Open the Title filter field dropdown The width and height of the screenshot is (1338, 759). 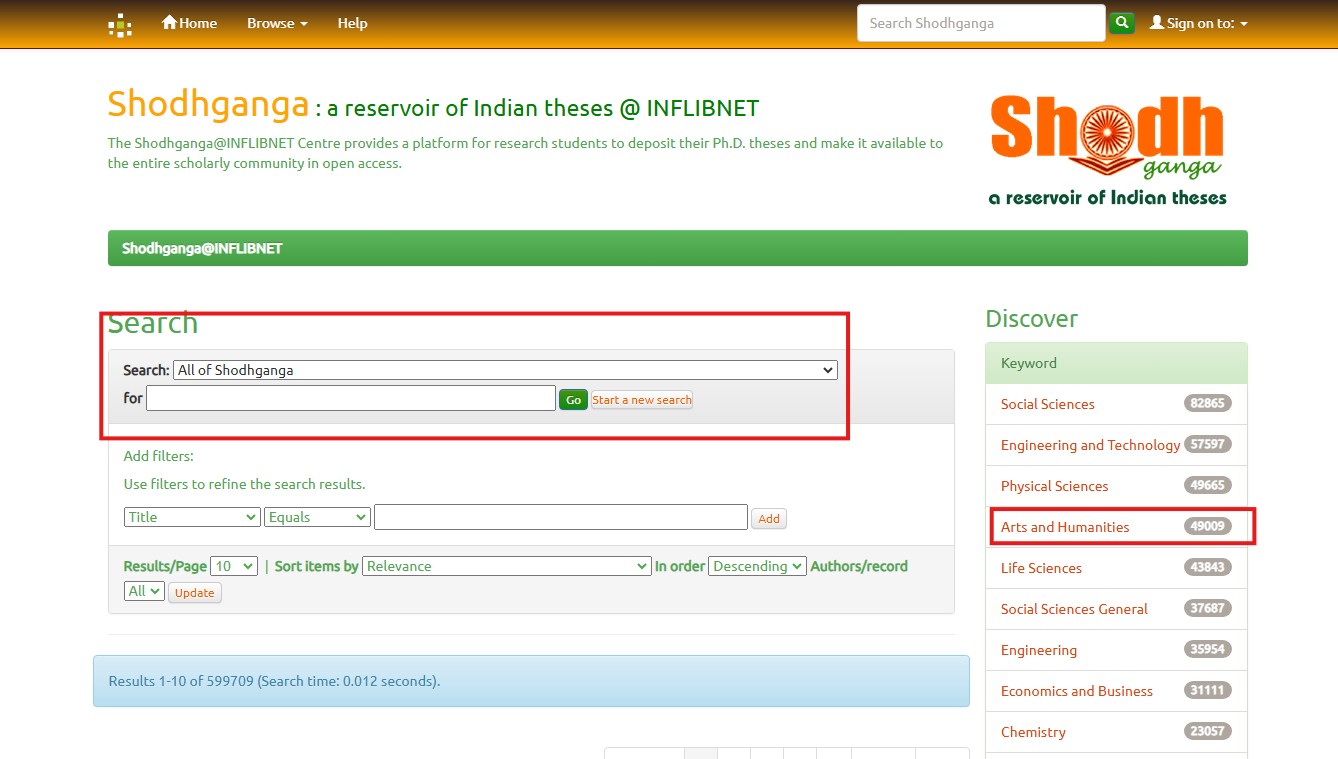tap(192, 517)
